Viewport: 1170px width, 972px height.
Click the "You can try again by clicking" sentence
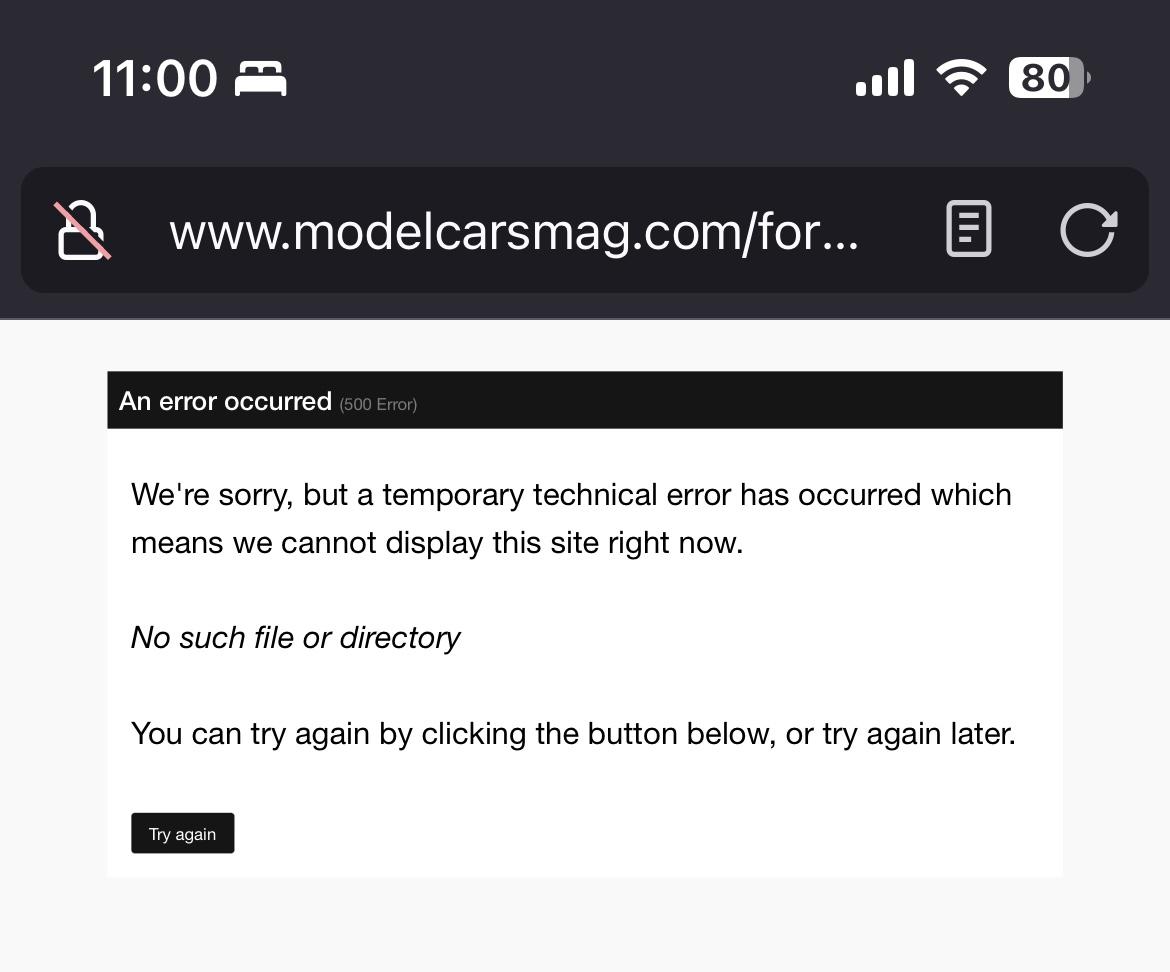point(573,734)
